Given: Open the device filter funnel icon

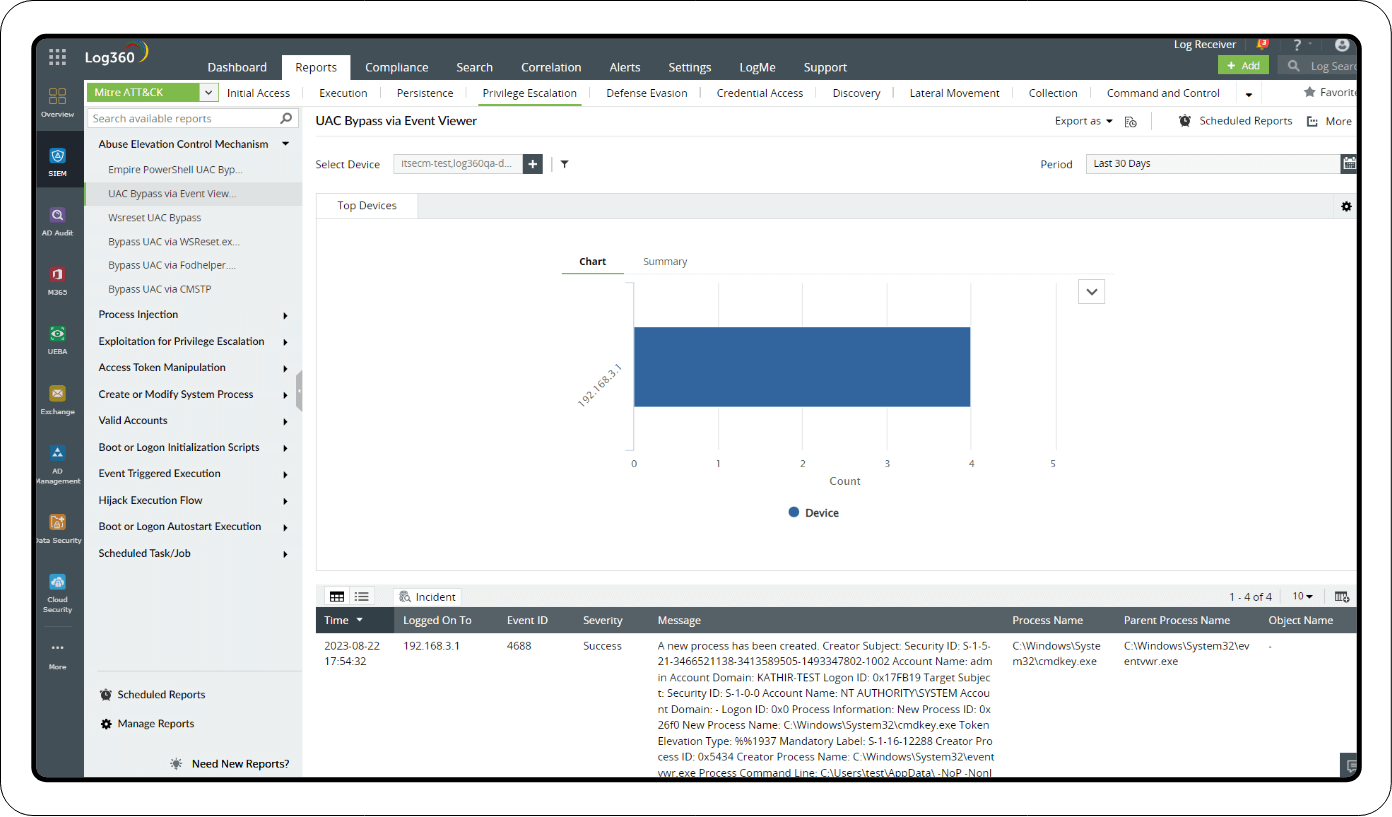Looking at the screenshot, I should [x=564, y=164].
